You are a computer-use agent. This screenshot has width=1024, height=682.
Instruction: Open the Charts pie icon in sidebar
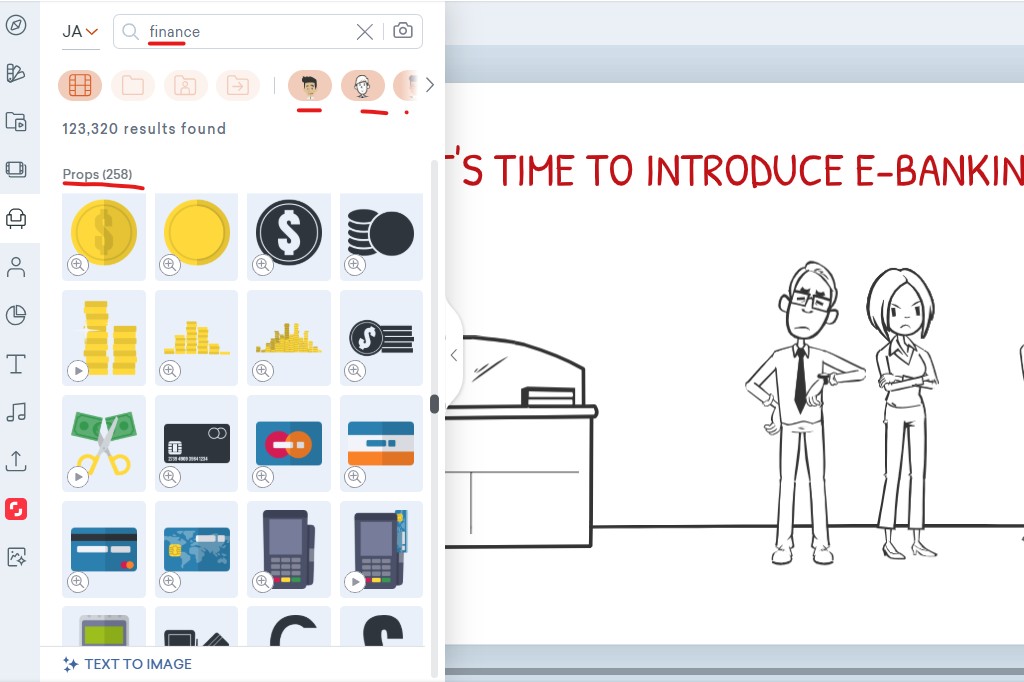(16, 315)
